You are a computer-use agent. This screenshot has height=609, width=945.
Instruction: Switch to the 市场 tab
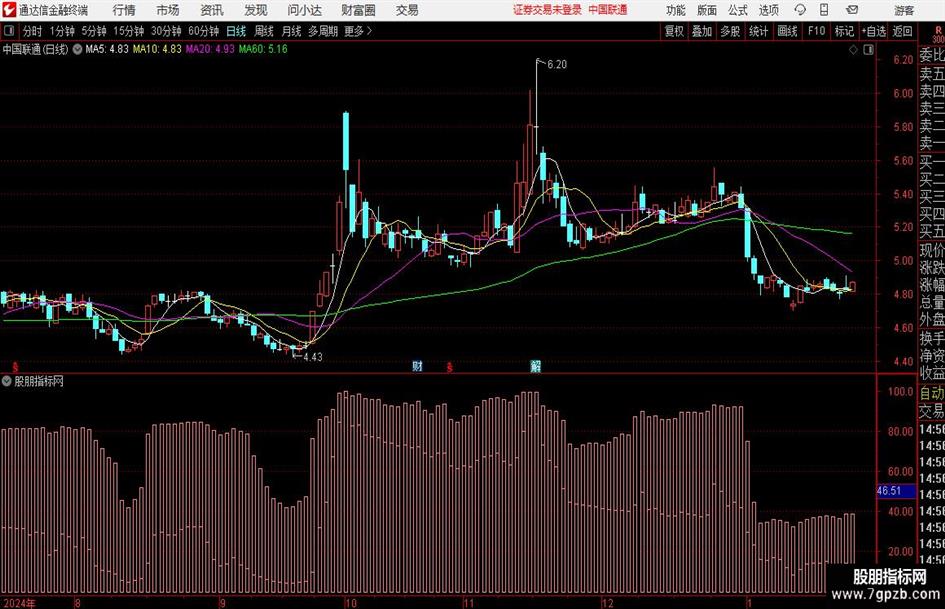tap(168, 10)
